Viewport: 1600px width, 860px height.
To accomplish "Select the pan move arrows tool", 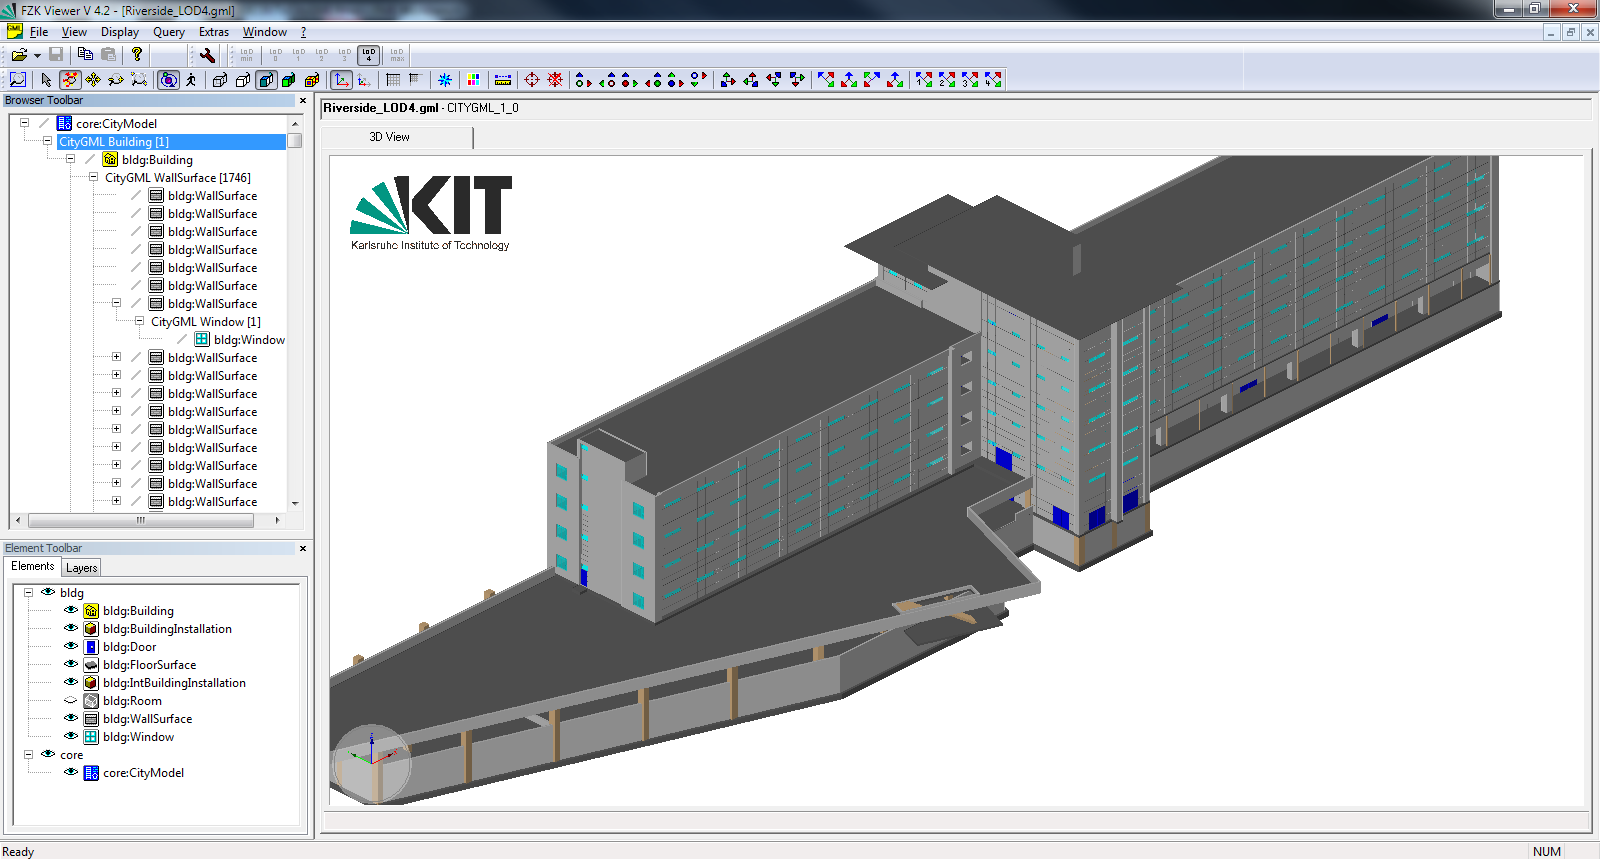I will pos(93,80).
